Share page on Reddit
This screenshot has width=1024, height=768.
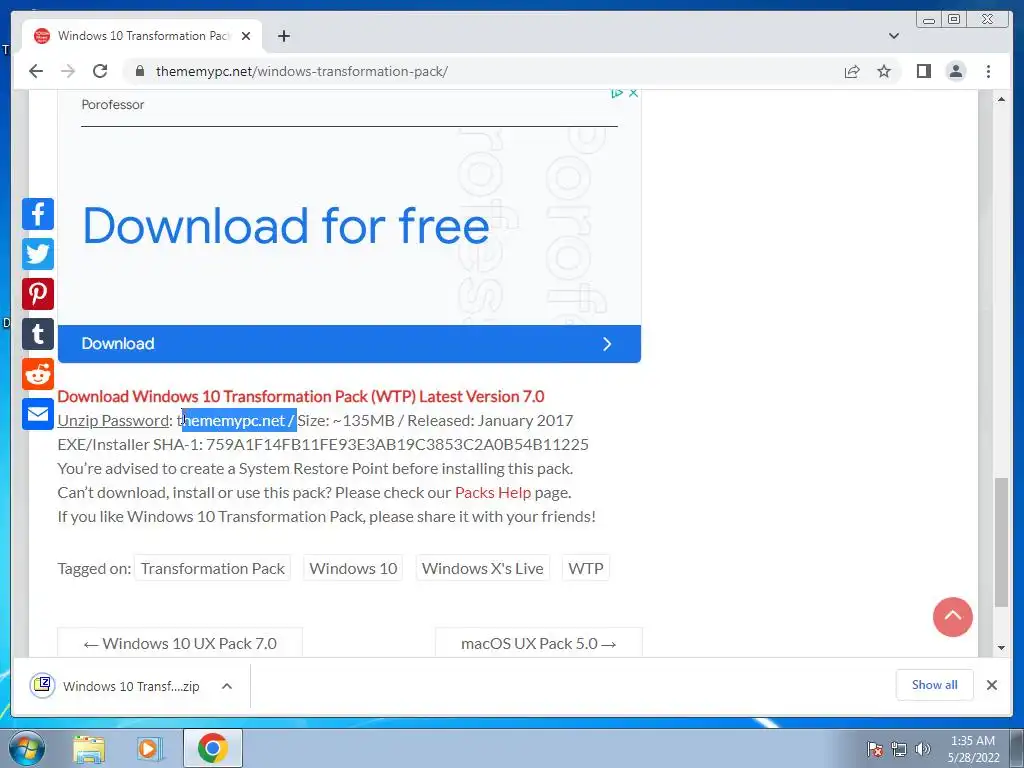(38, 374)
